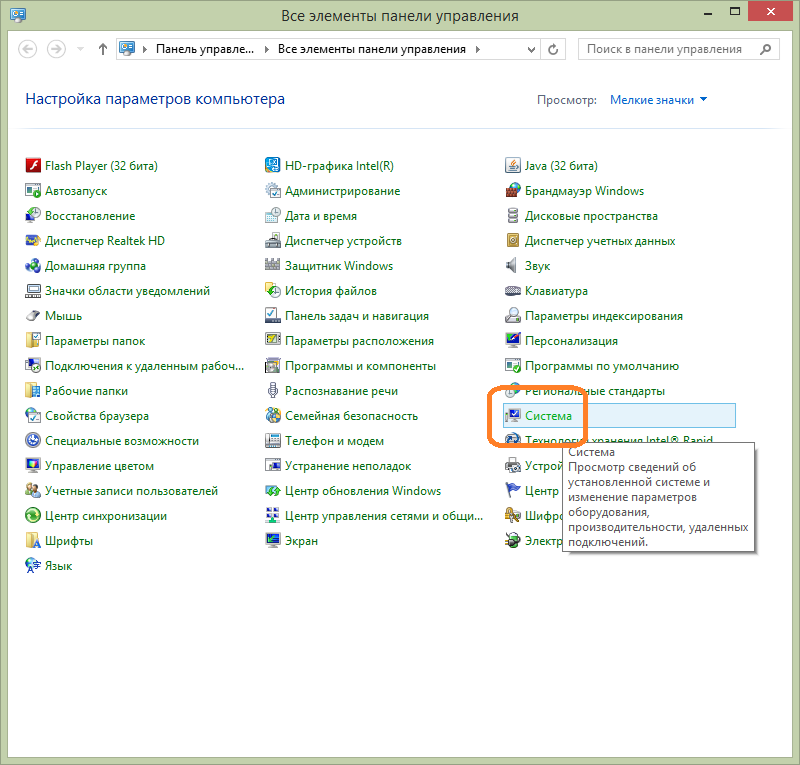This screenshot has height=765, width=800.
Task: Open Программы и компоненты link
Action: [360, 366]
